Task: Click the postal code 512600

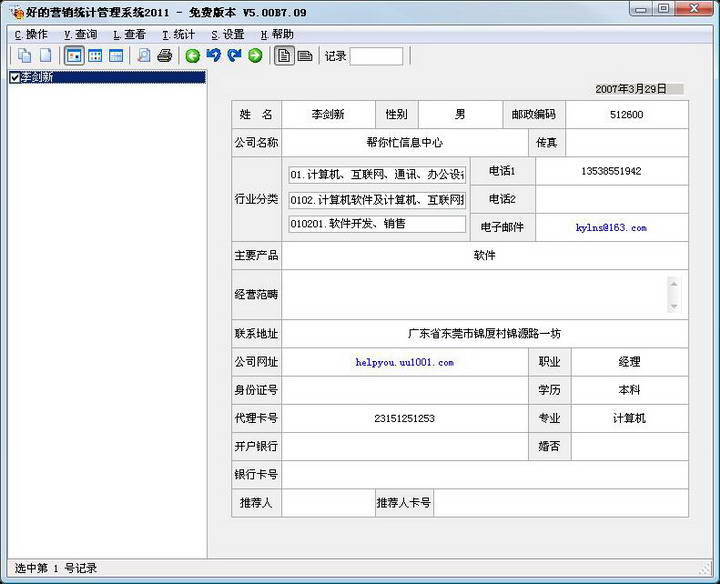Action: point(626,115)
